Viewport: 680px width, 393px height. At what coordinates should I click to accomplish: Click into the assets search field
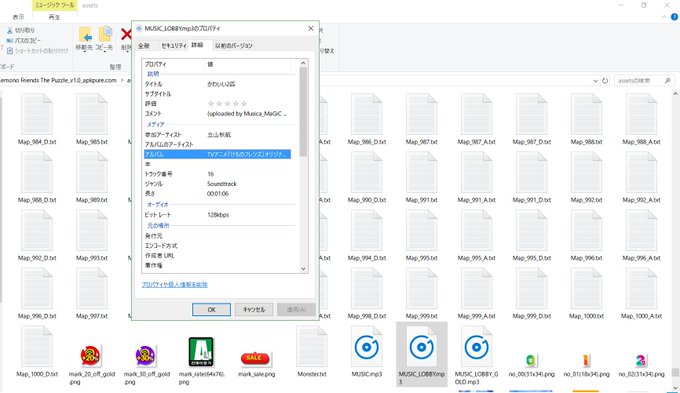[638, 81]
